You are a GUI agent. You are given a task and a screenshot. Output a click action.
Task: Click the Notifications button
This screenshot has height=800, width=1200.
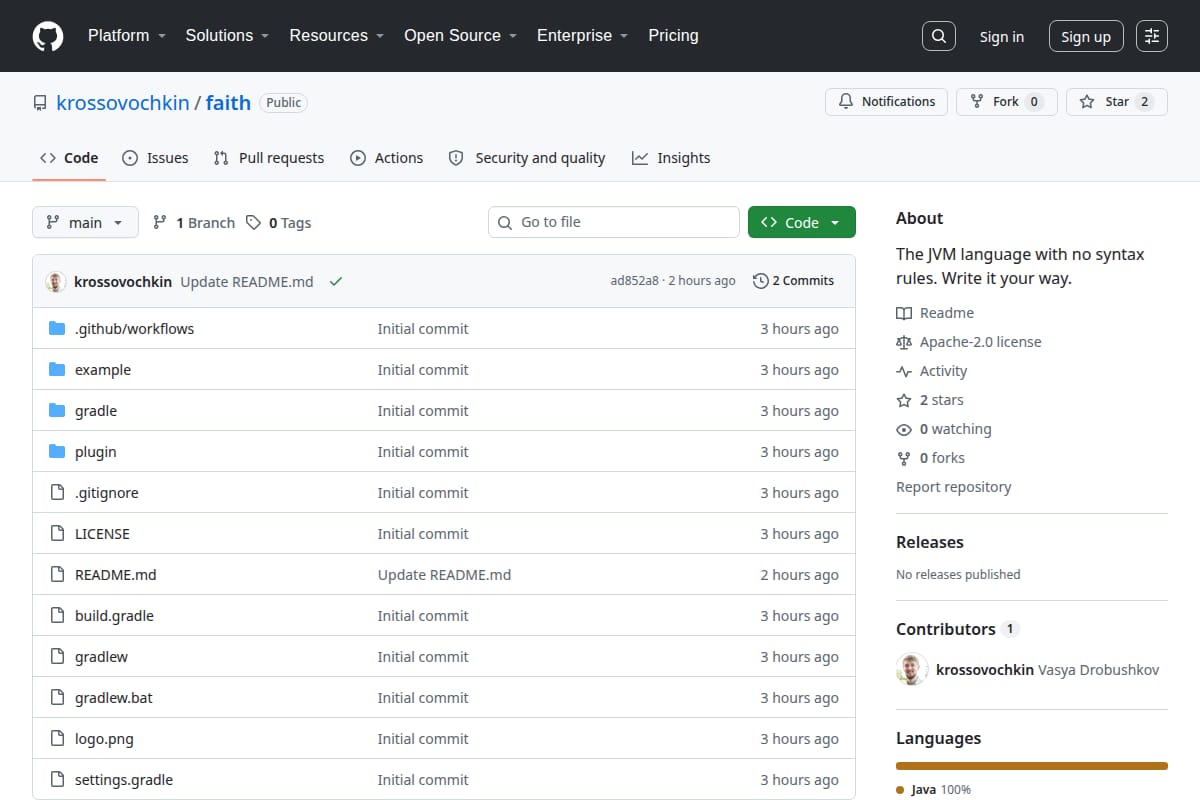(x=886, y=102)
